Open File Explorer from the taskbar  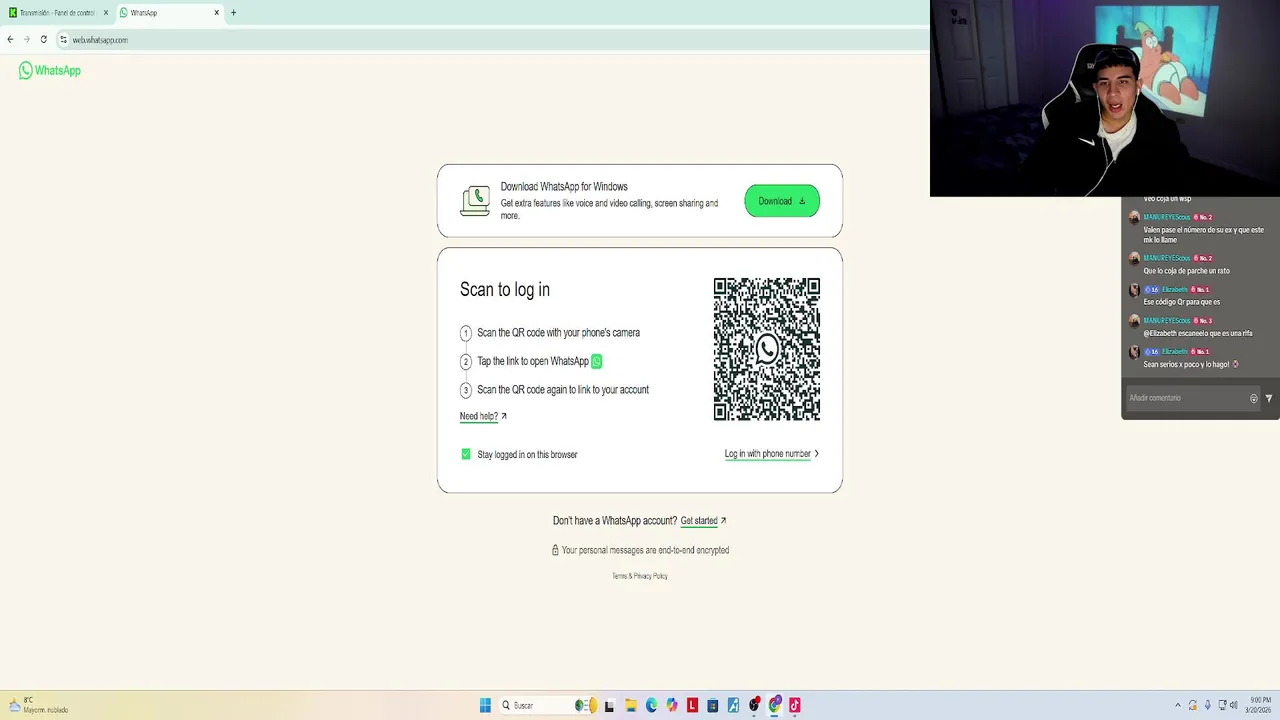pos(631,705)
